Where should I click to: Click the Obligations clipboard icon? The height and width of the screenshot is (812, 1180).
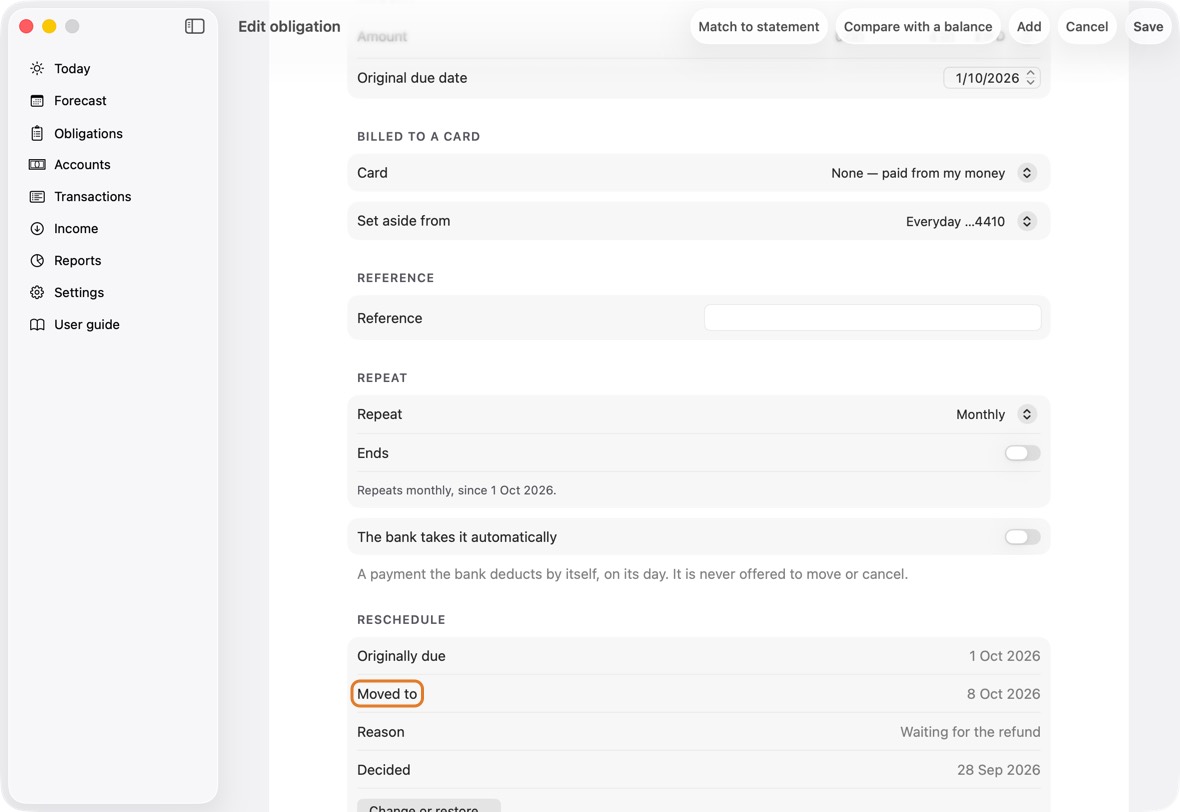(37, 133)
